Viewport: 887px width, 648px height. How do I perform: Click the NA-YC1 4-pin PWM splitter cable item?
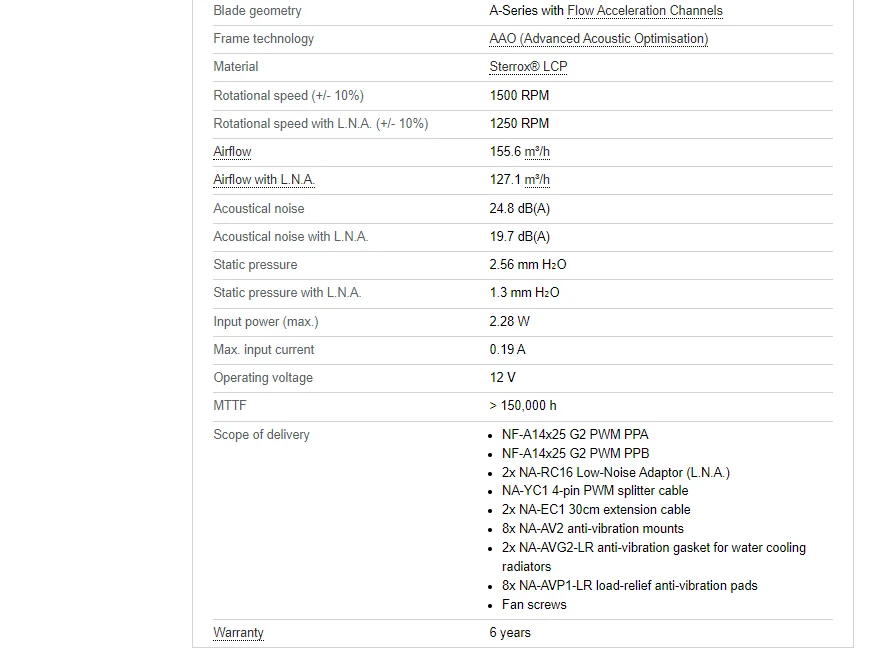click(x=595, y=491)
